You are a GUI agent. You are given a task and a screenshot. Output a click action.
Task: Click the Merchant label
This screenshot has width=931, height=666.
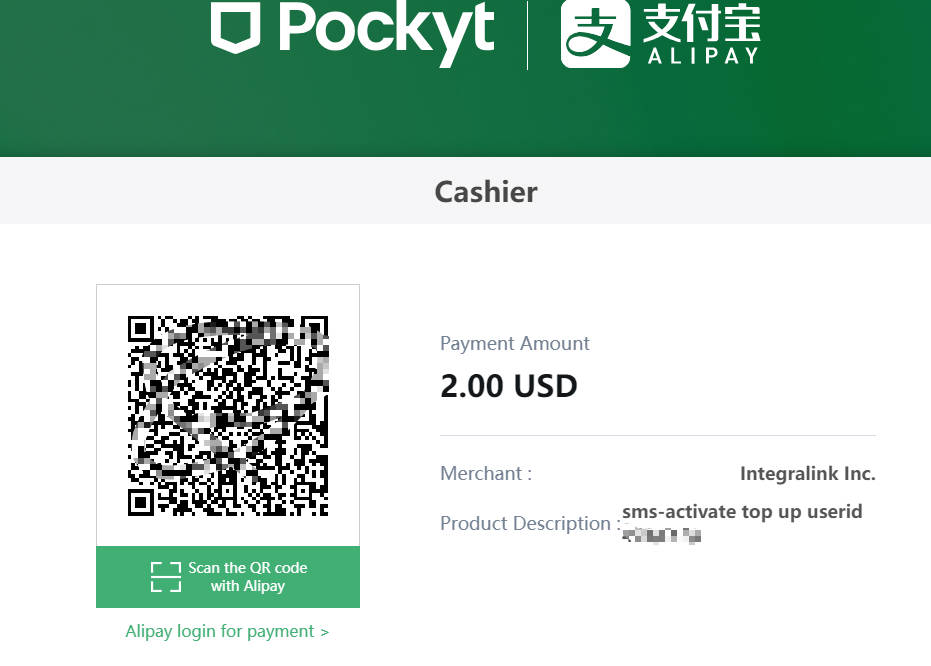pos(486,474)
